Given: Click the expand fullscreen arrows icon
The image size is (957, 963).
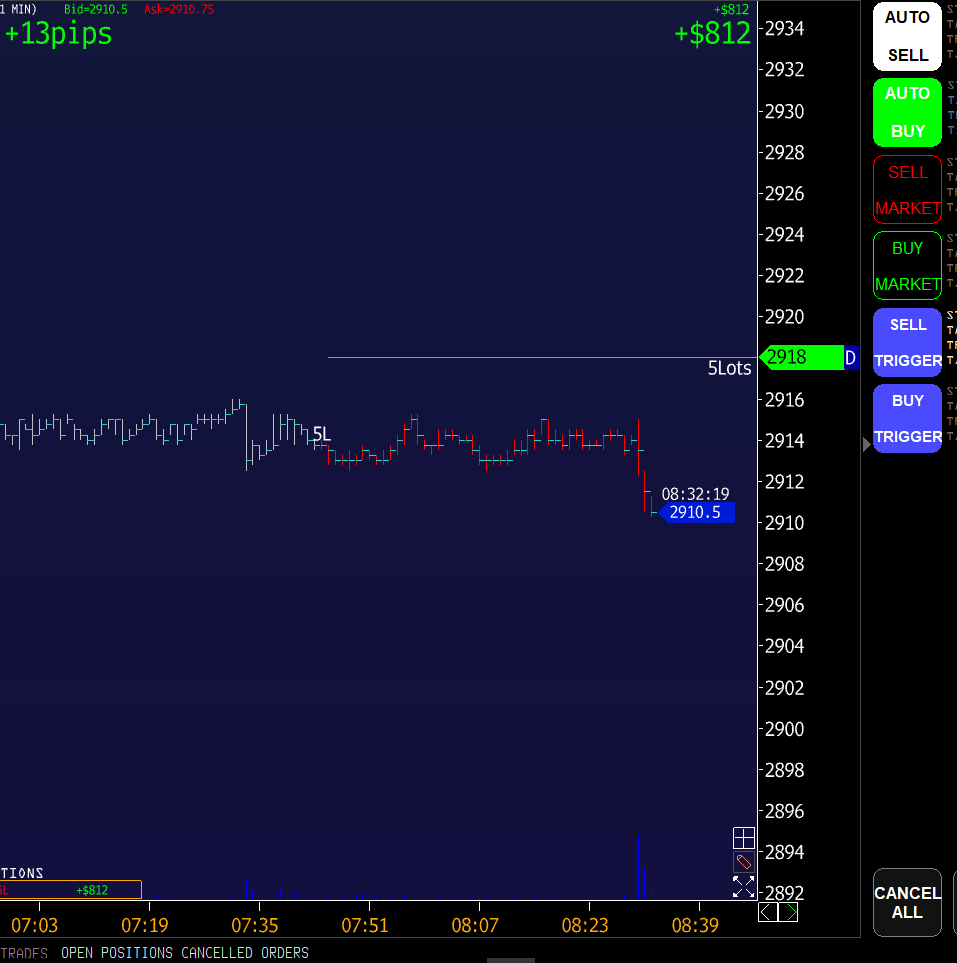Looking at the screenshot, I should (744, 887).
